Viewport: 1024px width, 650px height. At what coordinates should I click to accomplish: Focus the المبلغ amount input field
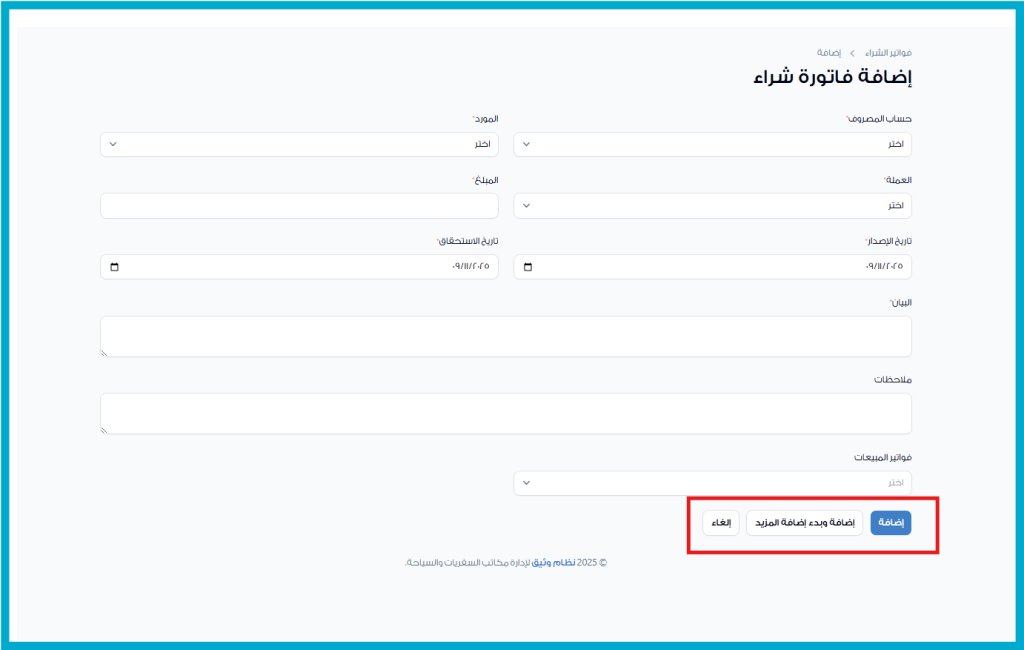pyautogui.click(x=299, y=206)
